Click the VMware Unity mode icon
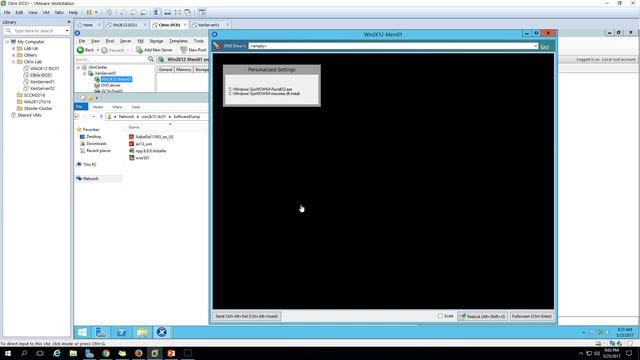640x360 pixels. coord(188,12)
